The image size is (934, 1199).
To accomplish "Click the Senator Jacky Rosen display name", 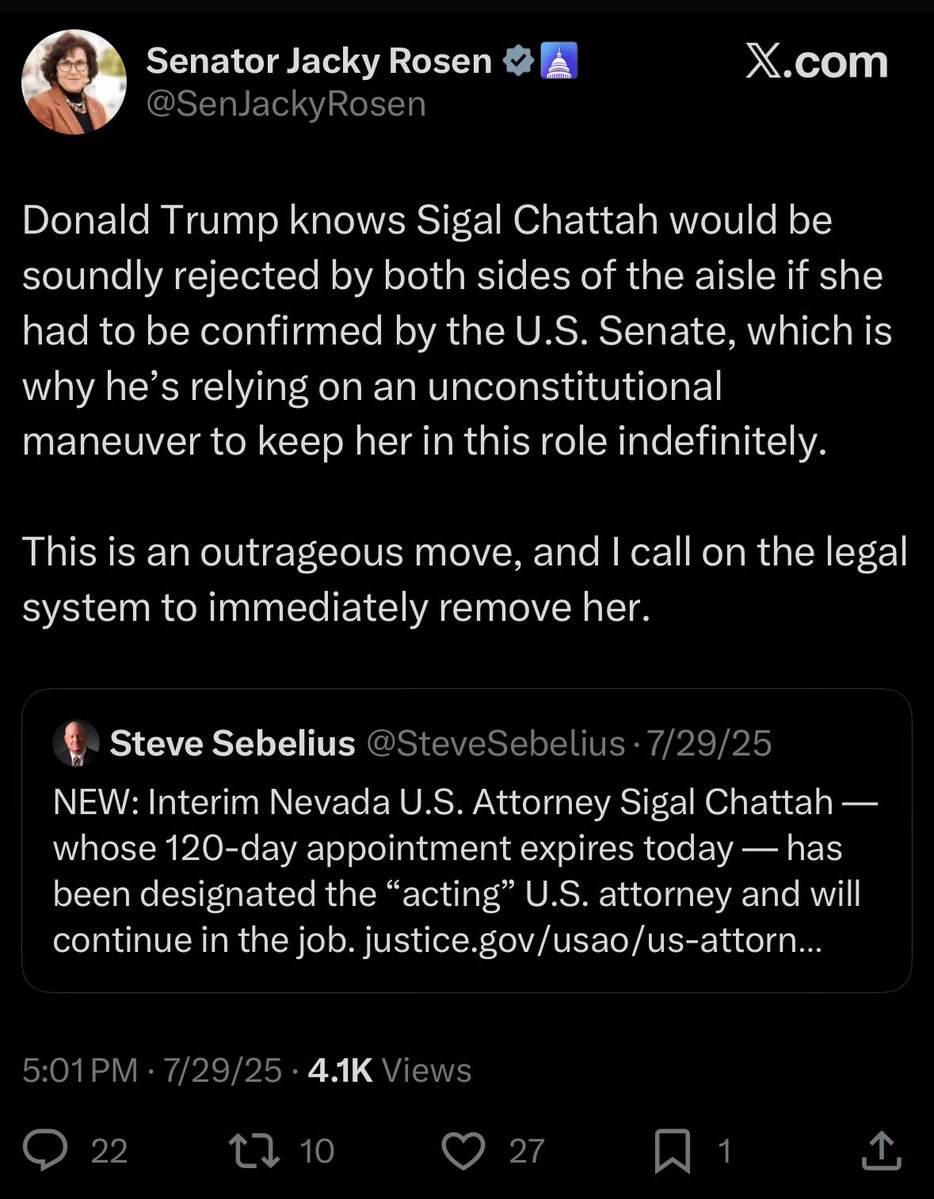I will [x=319, y=62].
